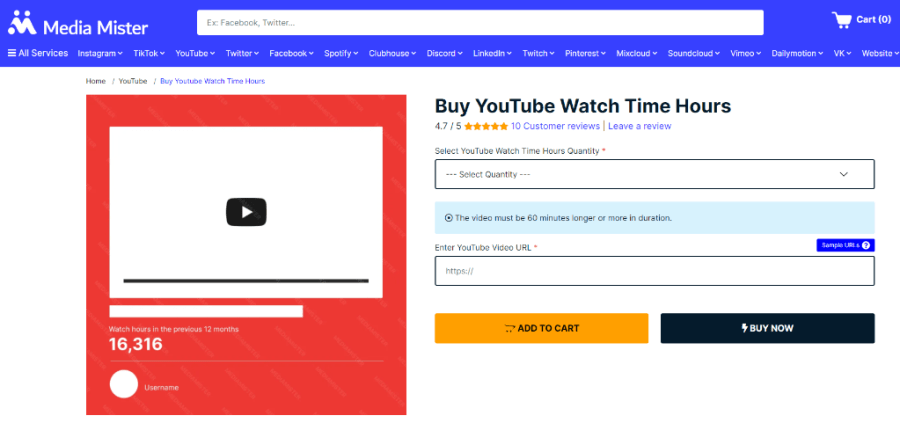Go to YouTube breadcrumb link
This screenshot has height=423, width=900.
133,82
